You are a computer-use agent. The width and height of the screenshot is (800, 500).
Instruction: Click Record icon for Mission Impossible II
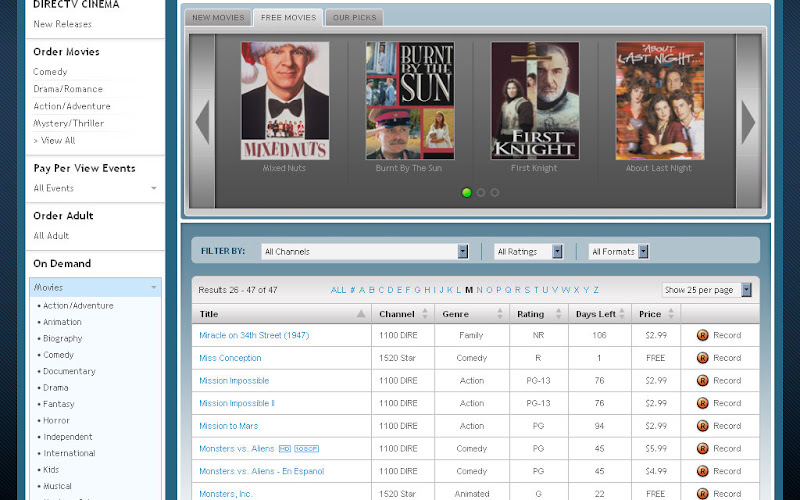point(703,403)
